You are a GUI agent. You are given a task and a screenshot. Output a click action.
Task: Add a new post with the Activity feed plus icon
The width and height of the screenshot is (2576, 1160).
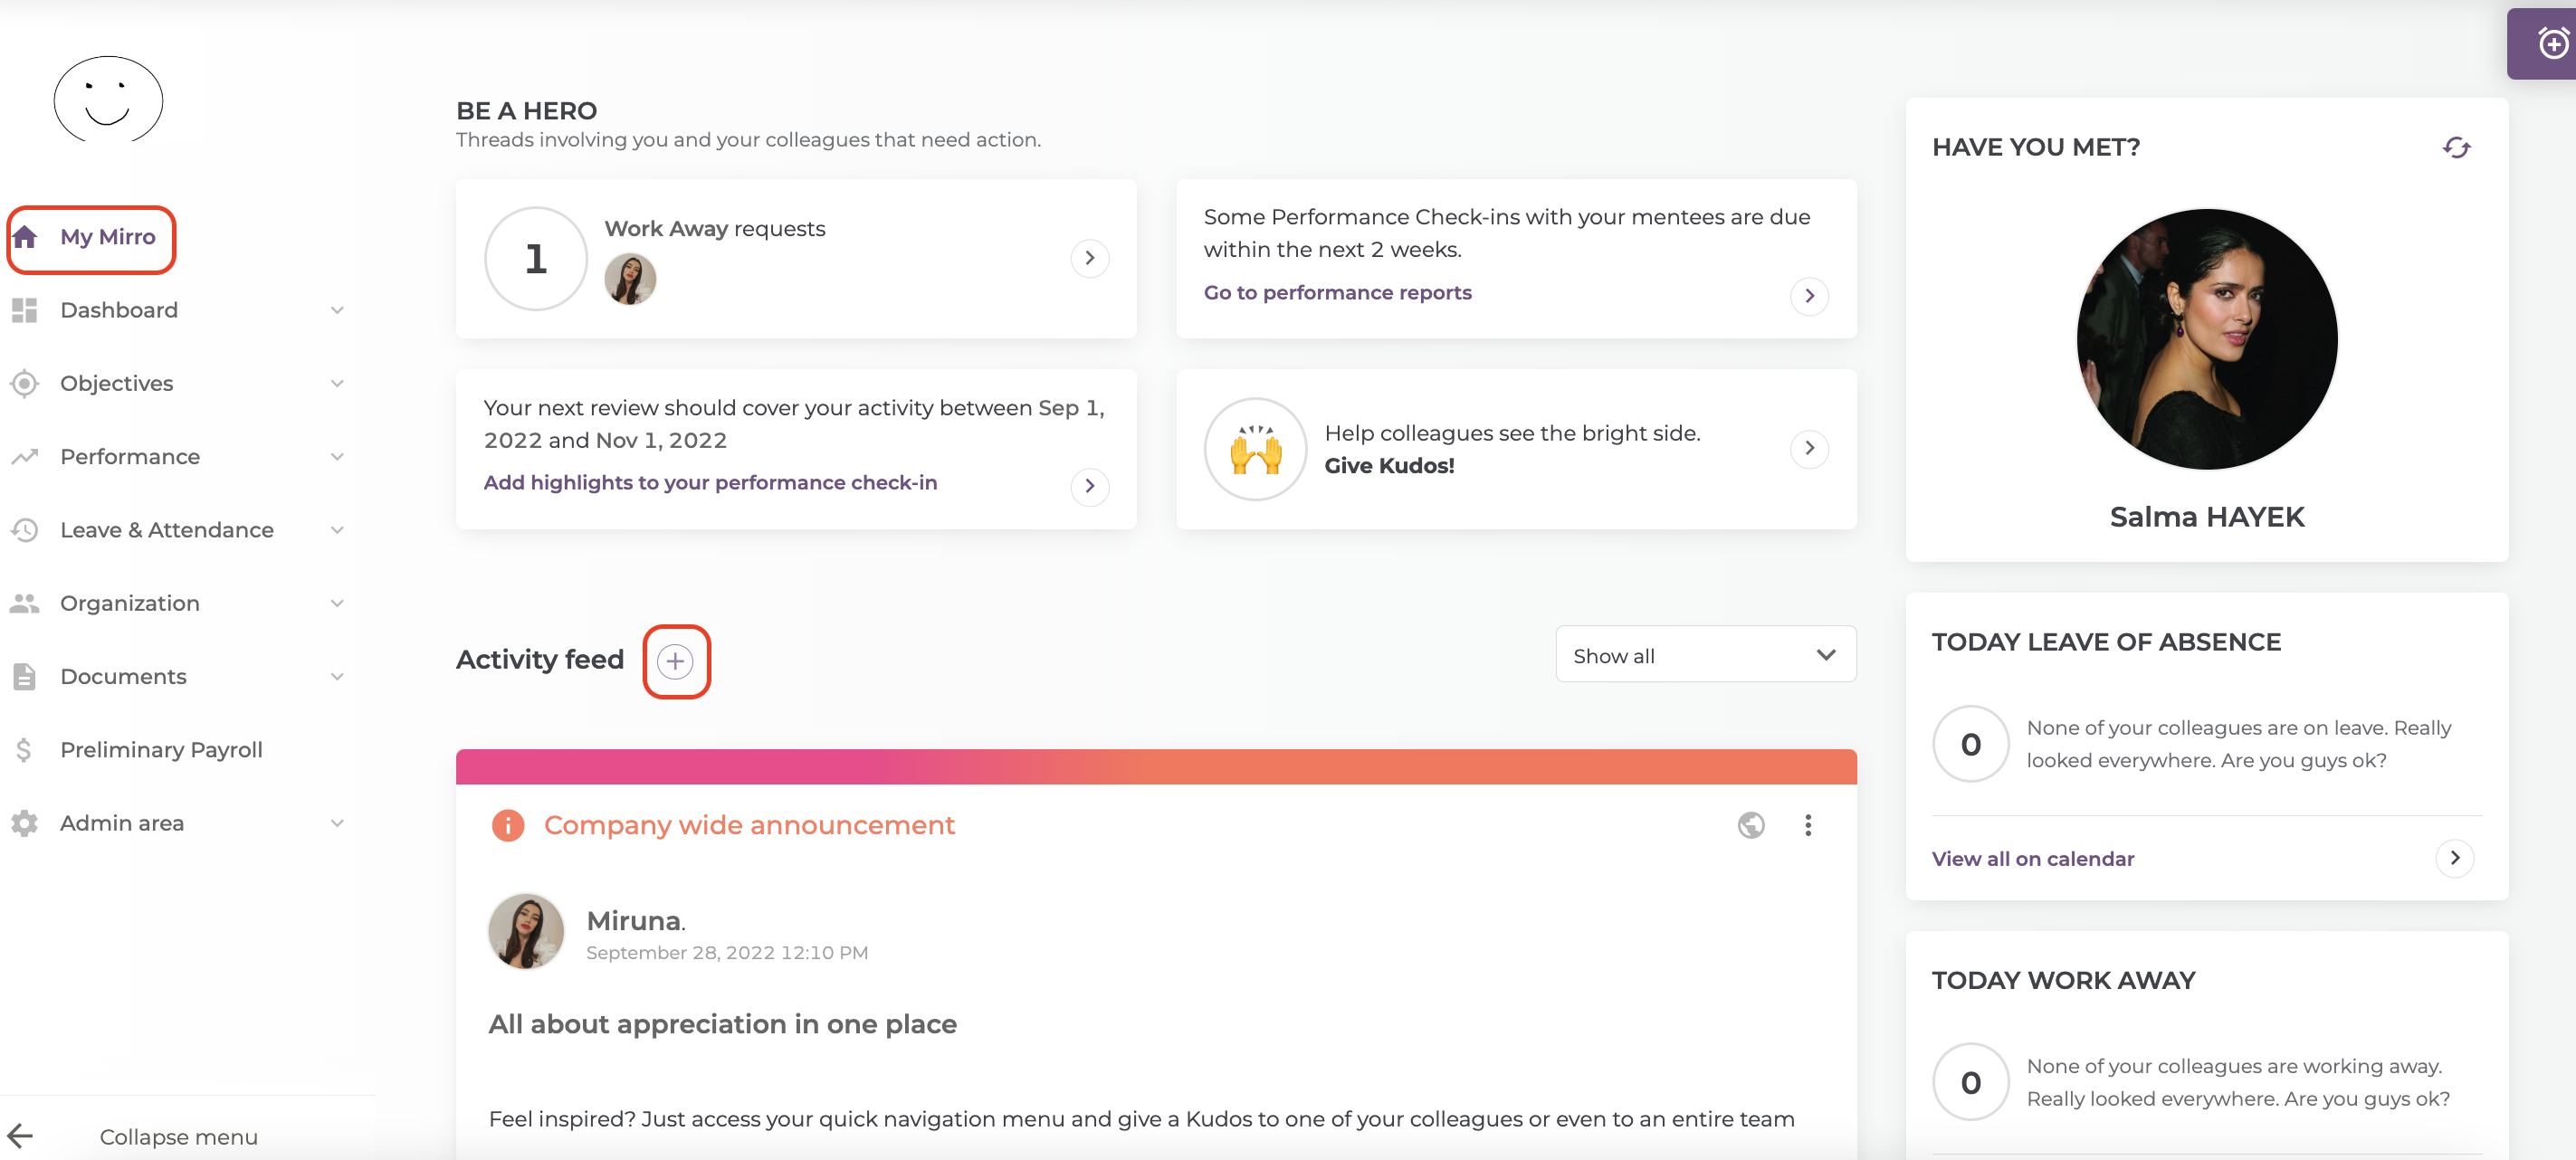click(676, 661)
